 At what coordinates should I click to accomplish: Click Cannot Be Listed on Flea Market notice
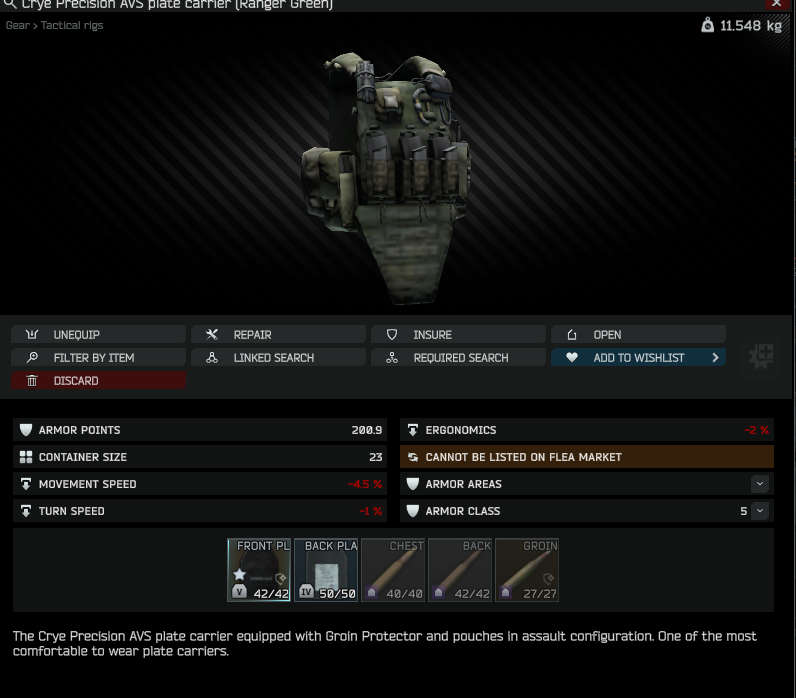point(587,457)
